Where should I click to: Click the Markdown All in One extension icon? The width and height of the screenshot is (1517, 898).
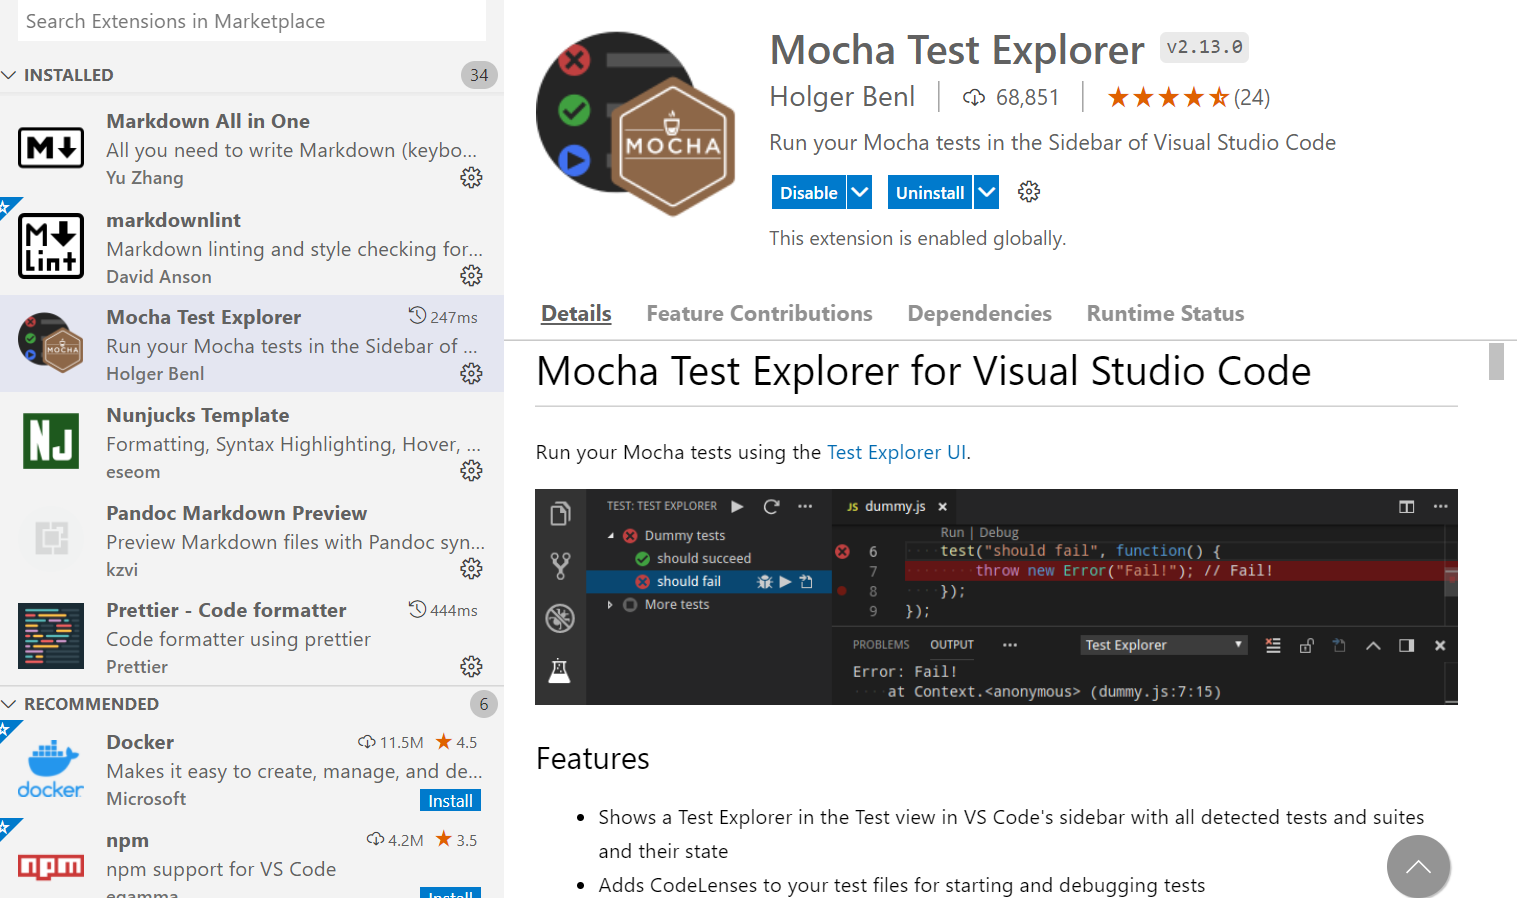50,148
